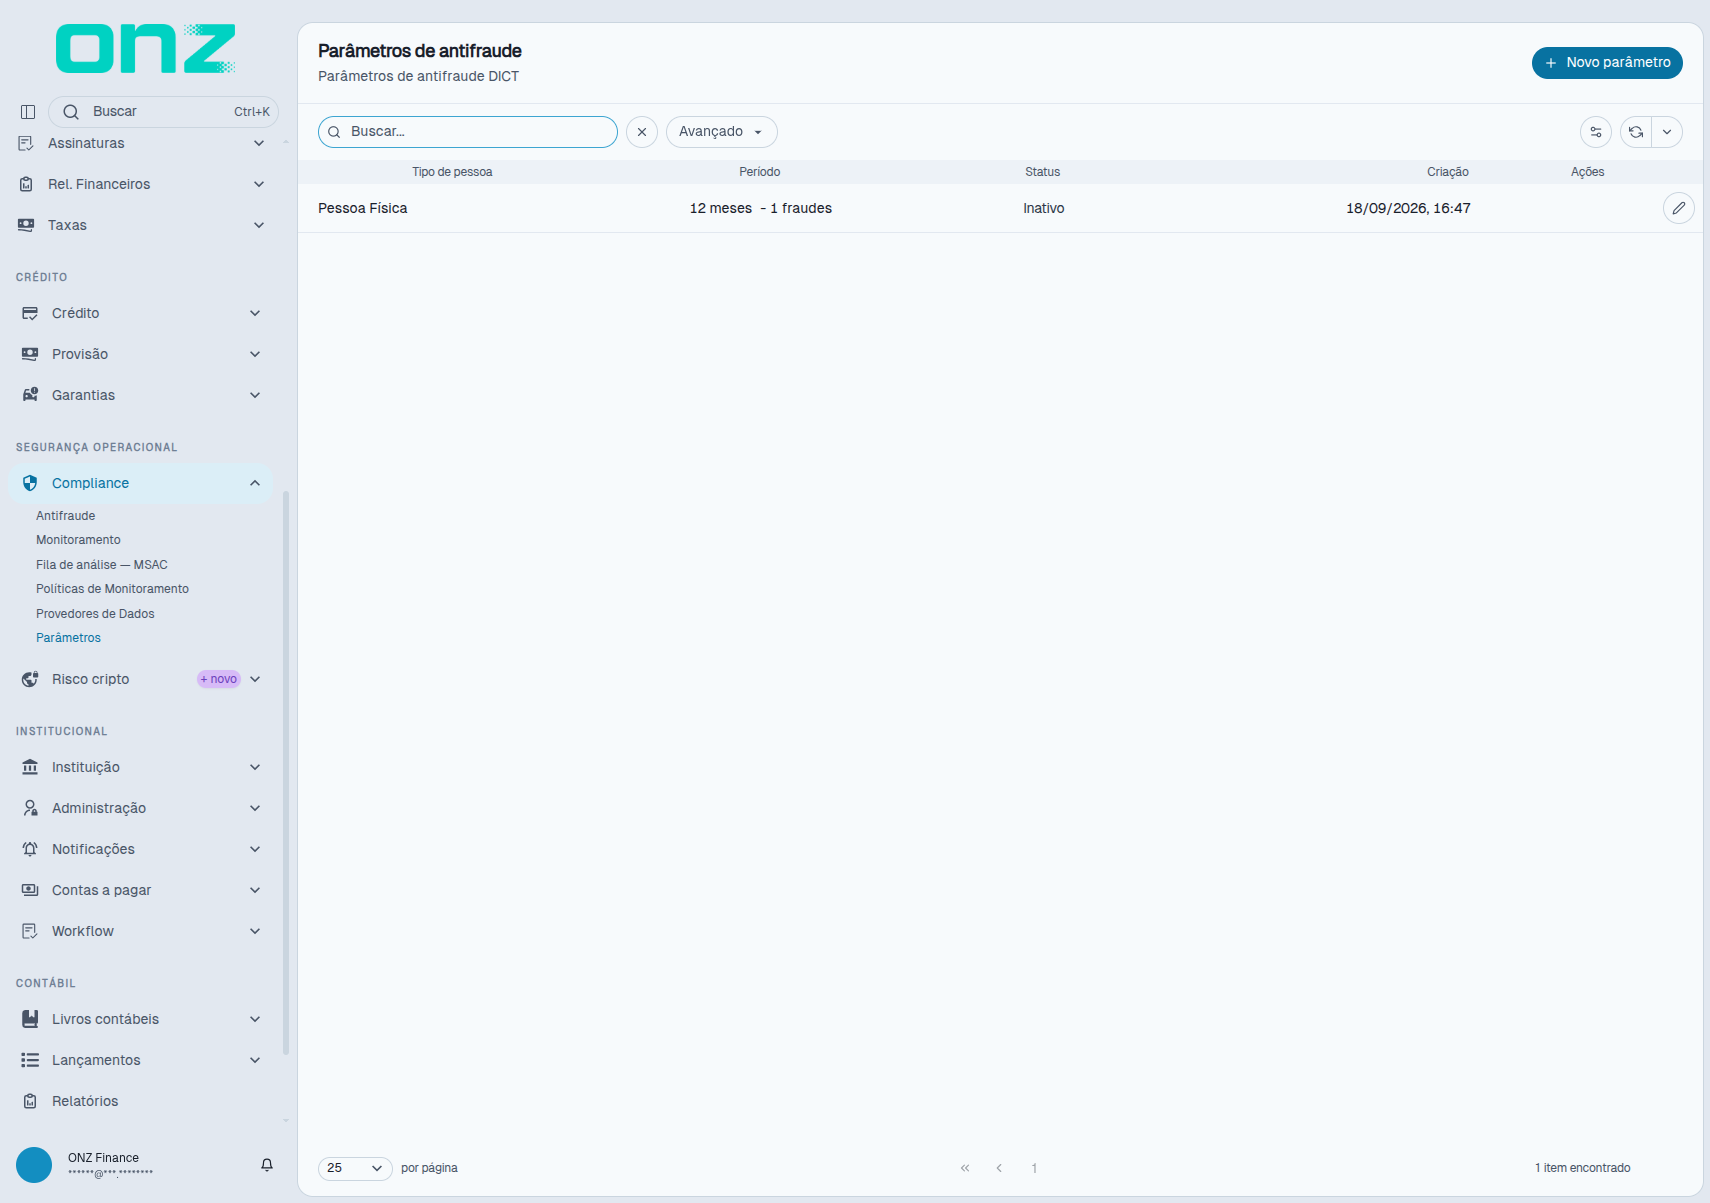Click the Status column header

(x=1042, y=172)
